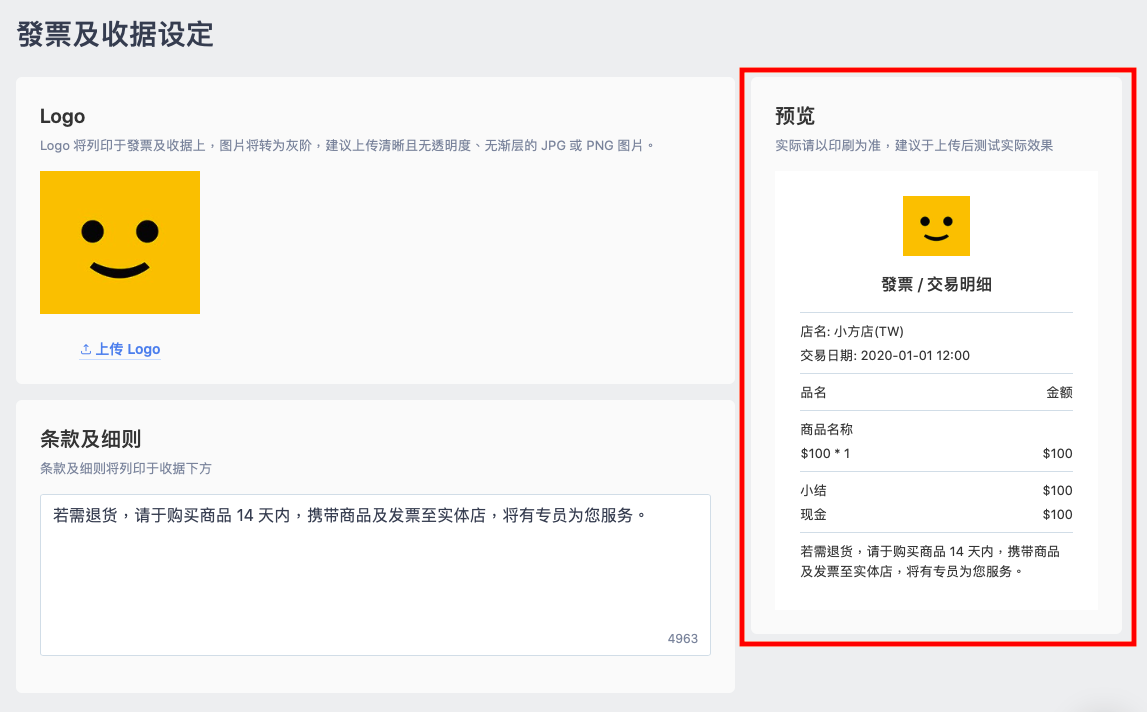Click the 發票及收据设定 page title
Viewport: 1147px width, 712px height.
click(x=116, y=34)
